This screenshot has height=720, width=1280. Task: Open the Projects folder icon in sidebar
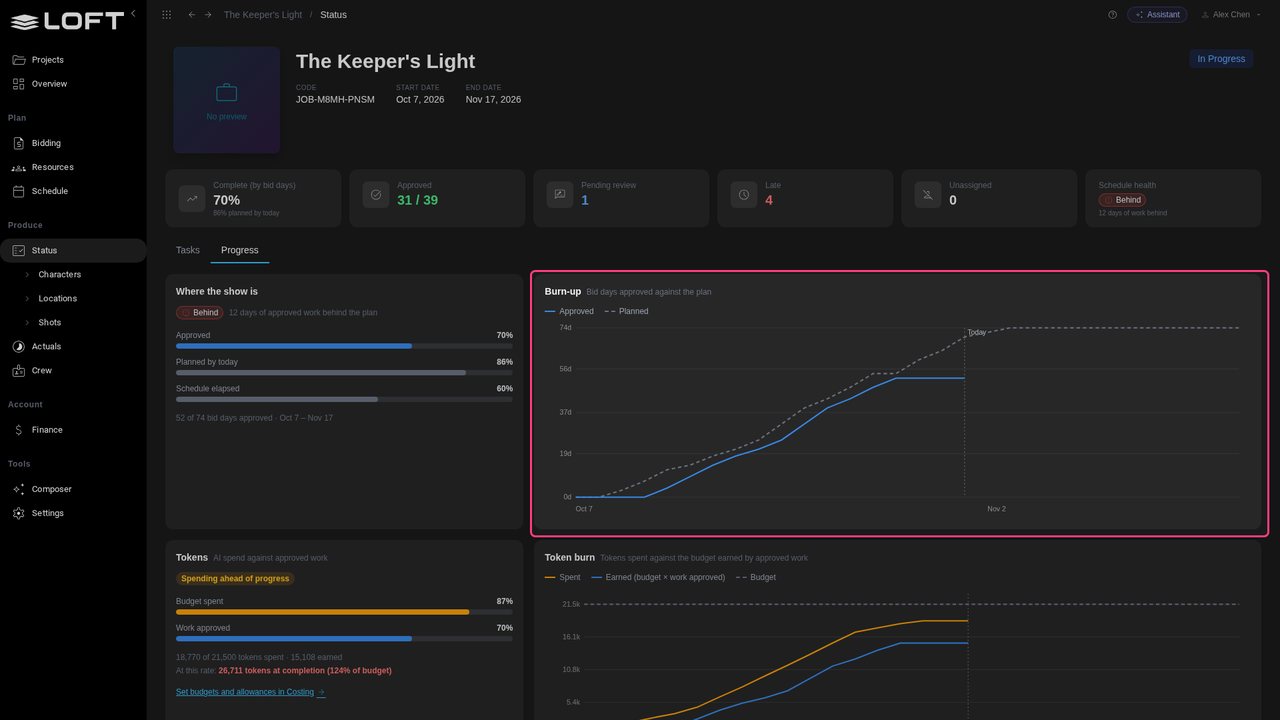19,60
